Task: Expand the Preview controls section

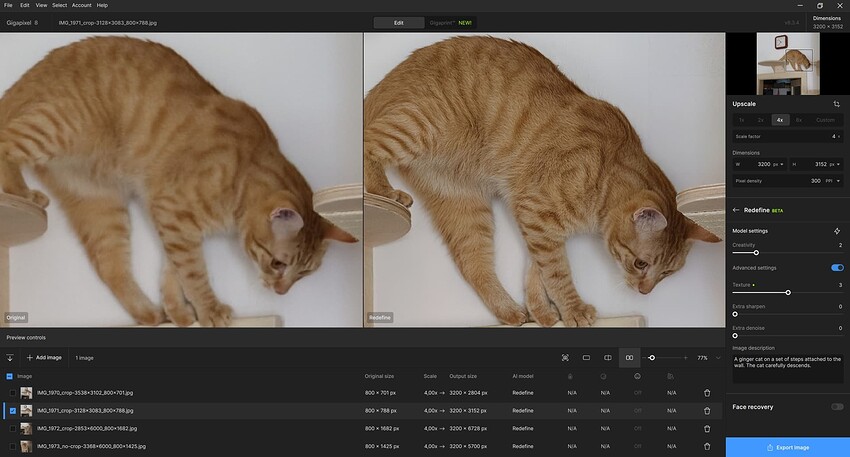Action: click(x=26, y=337)
